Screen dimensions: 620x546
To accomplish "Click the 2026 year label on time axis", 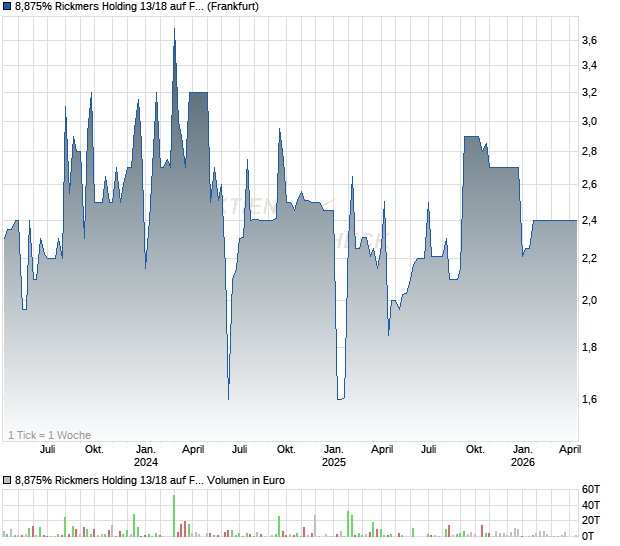I will click(523, 462).
